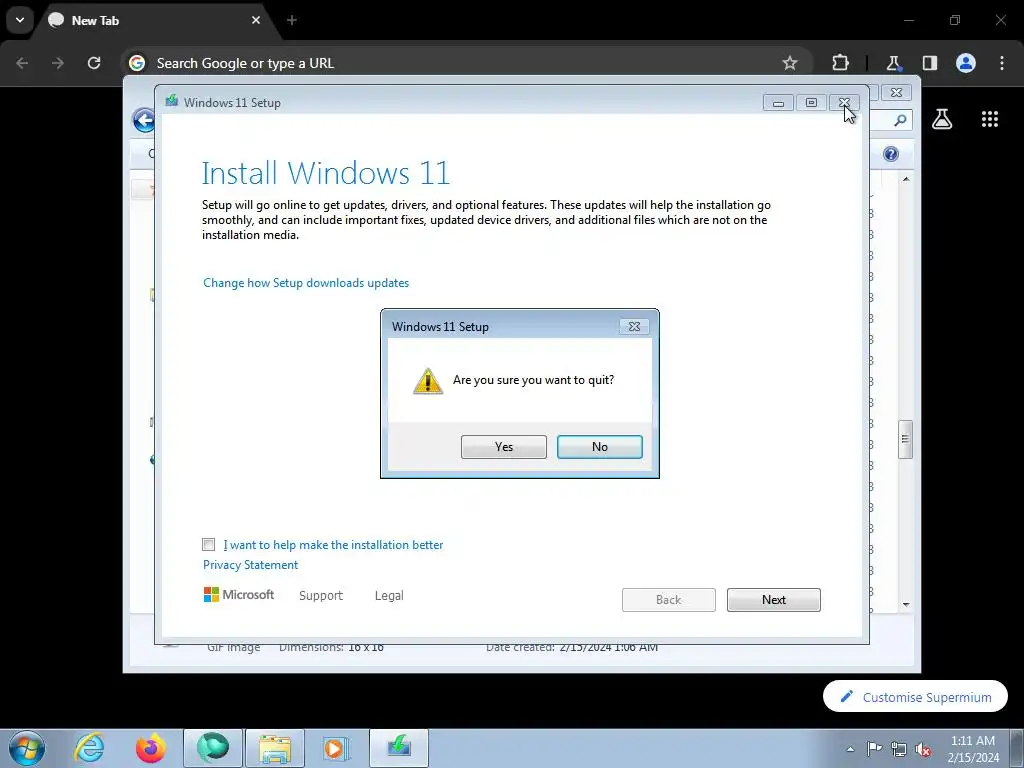
Task: Click the Explorer vertical scrollbar thumb
Action: click(905, 439)
